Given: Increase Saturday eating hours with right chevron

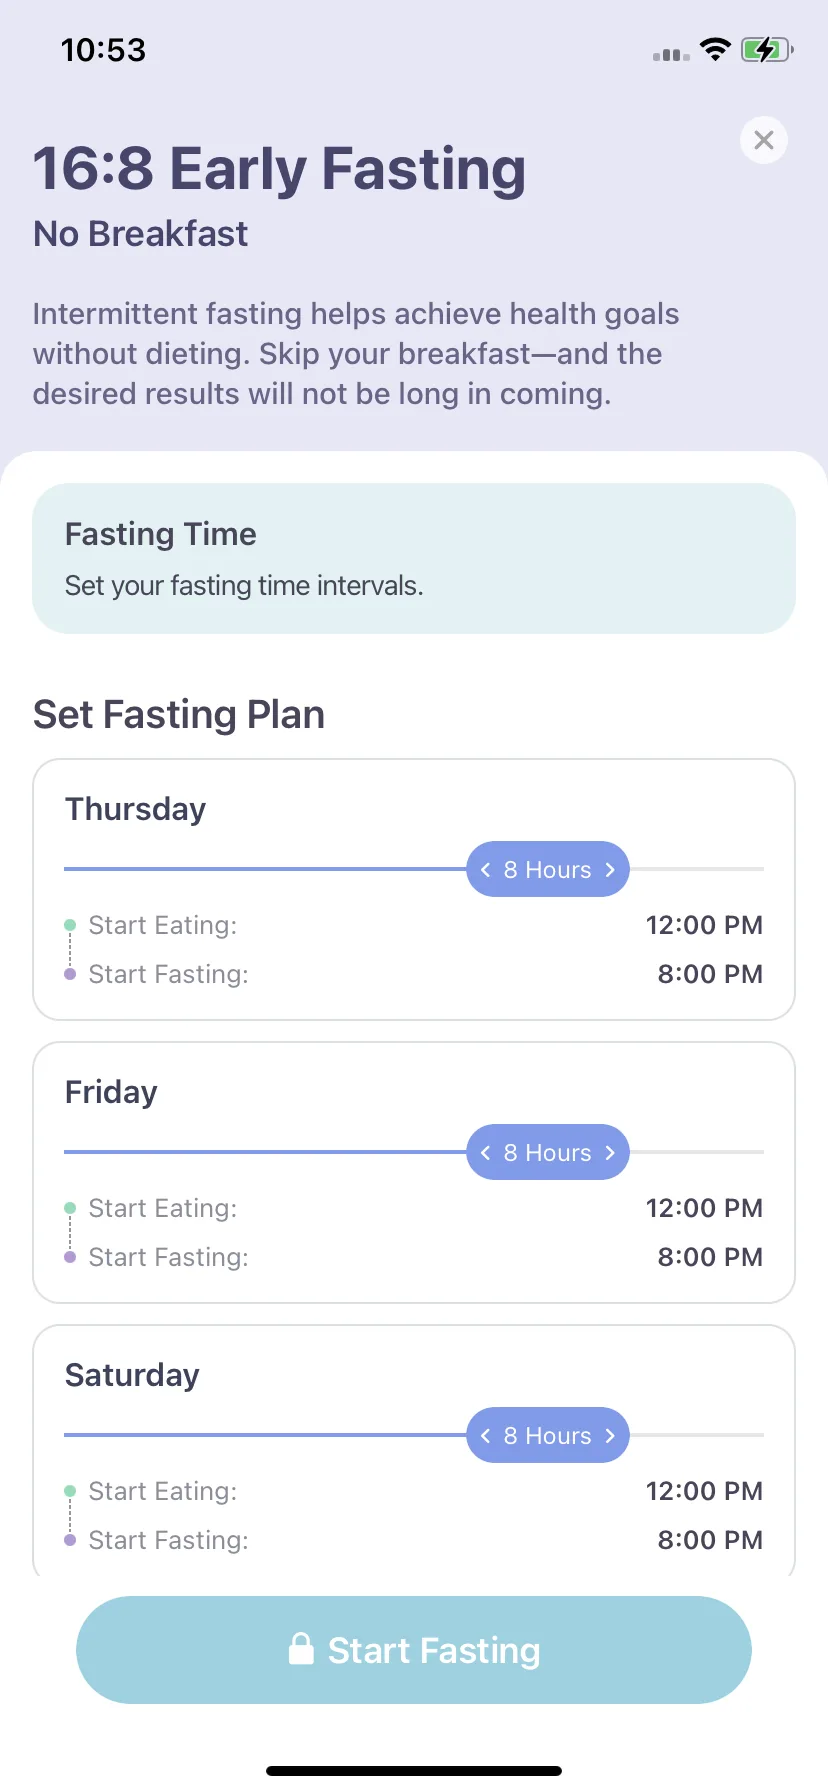Looking at the screenshot, I should click(610, 1436).
